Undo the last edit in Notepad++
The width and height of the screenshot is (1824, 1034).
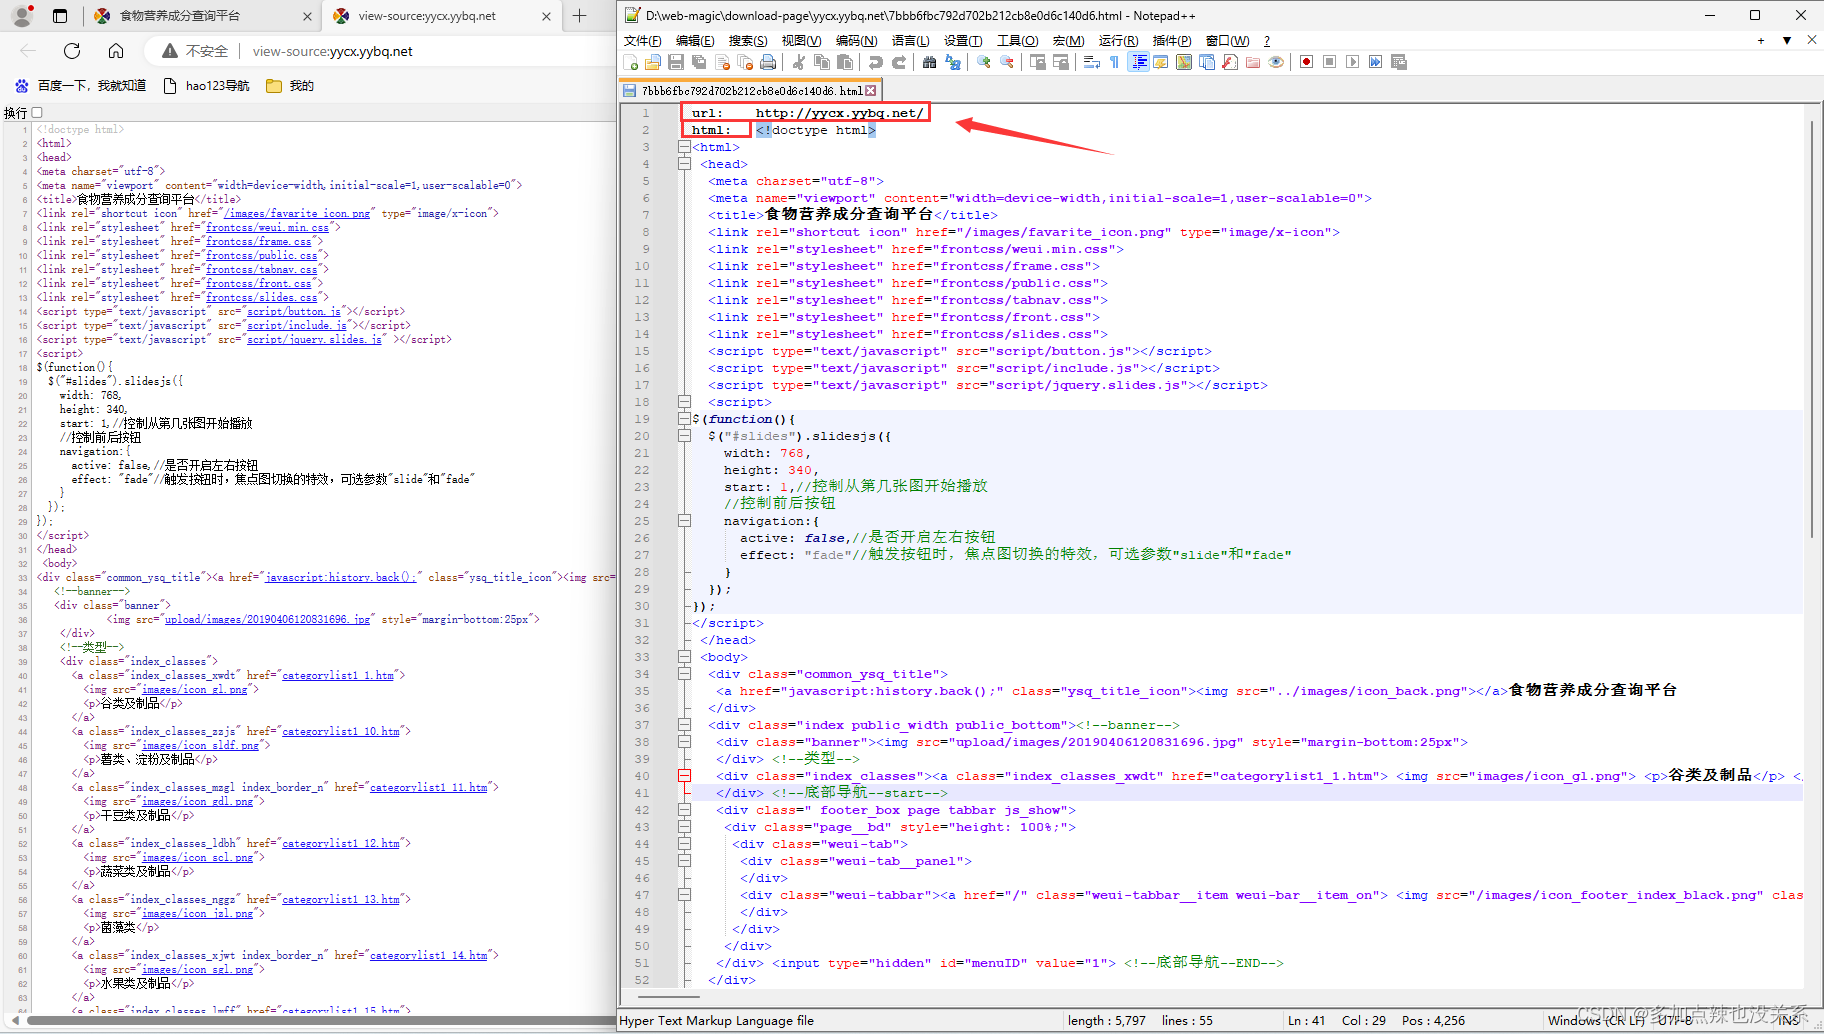point(875,62)
